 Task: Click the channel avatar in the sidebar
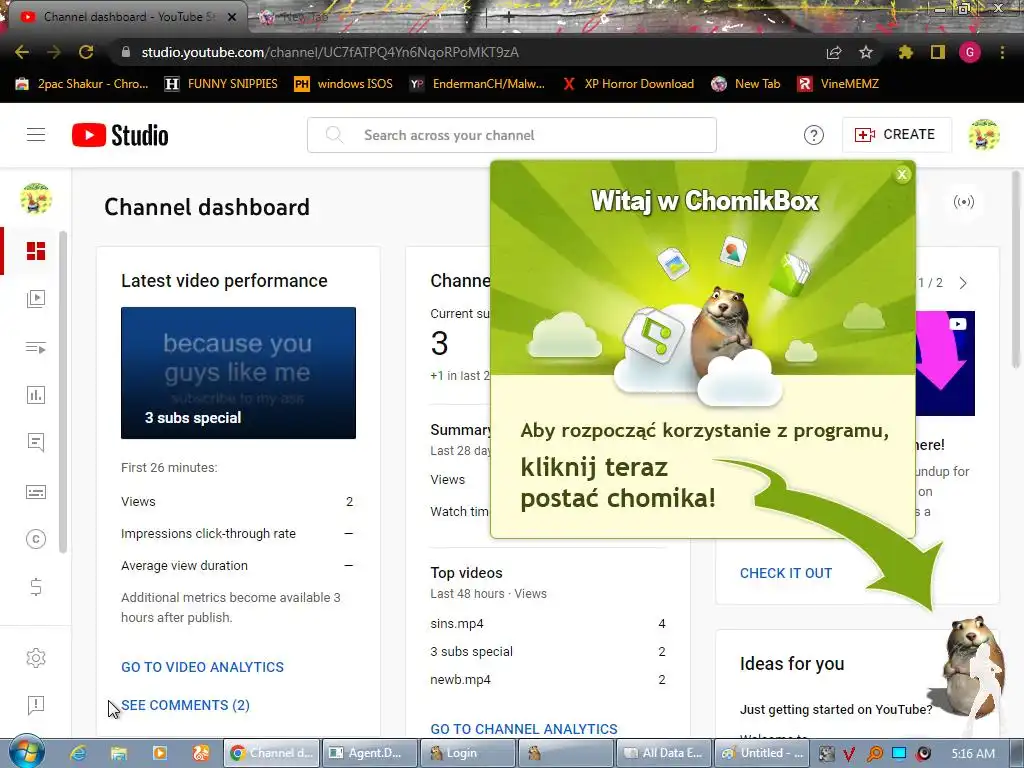point(36,199)
